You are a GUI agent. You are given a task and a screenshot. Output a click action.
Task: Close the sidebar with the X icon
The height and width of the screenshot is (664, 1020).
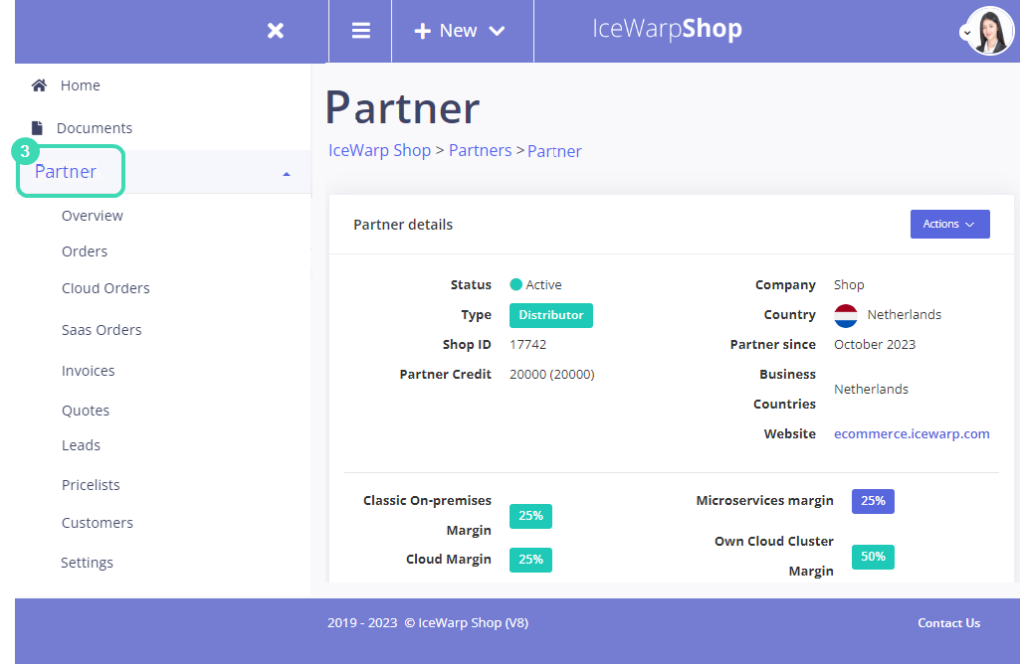[275, 31]
